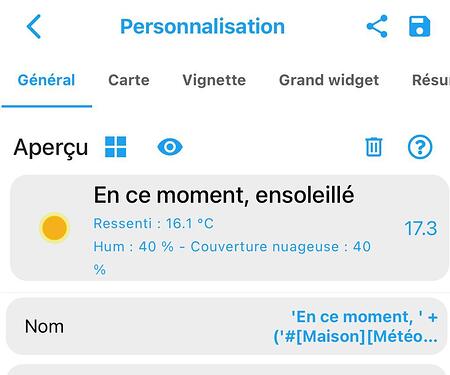Click the Personnalisation page title
The width and height of the screenshot is (450, 375).
coord(202,26)
